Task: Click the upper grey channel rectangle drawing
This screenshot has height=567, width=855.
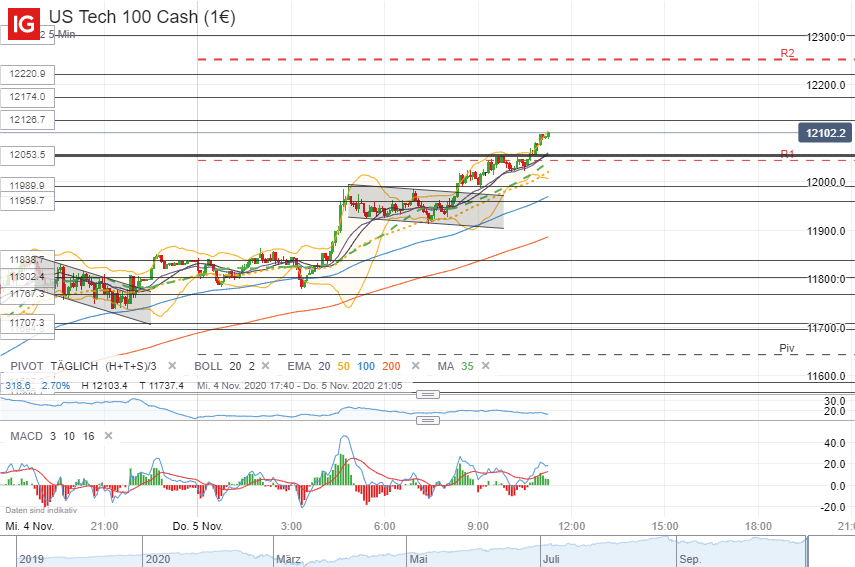Action: point(426,207)
